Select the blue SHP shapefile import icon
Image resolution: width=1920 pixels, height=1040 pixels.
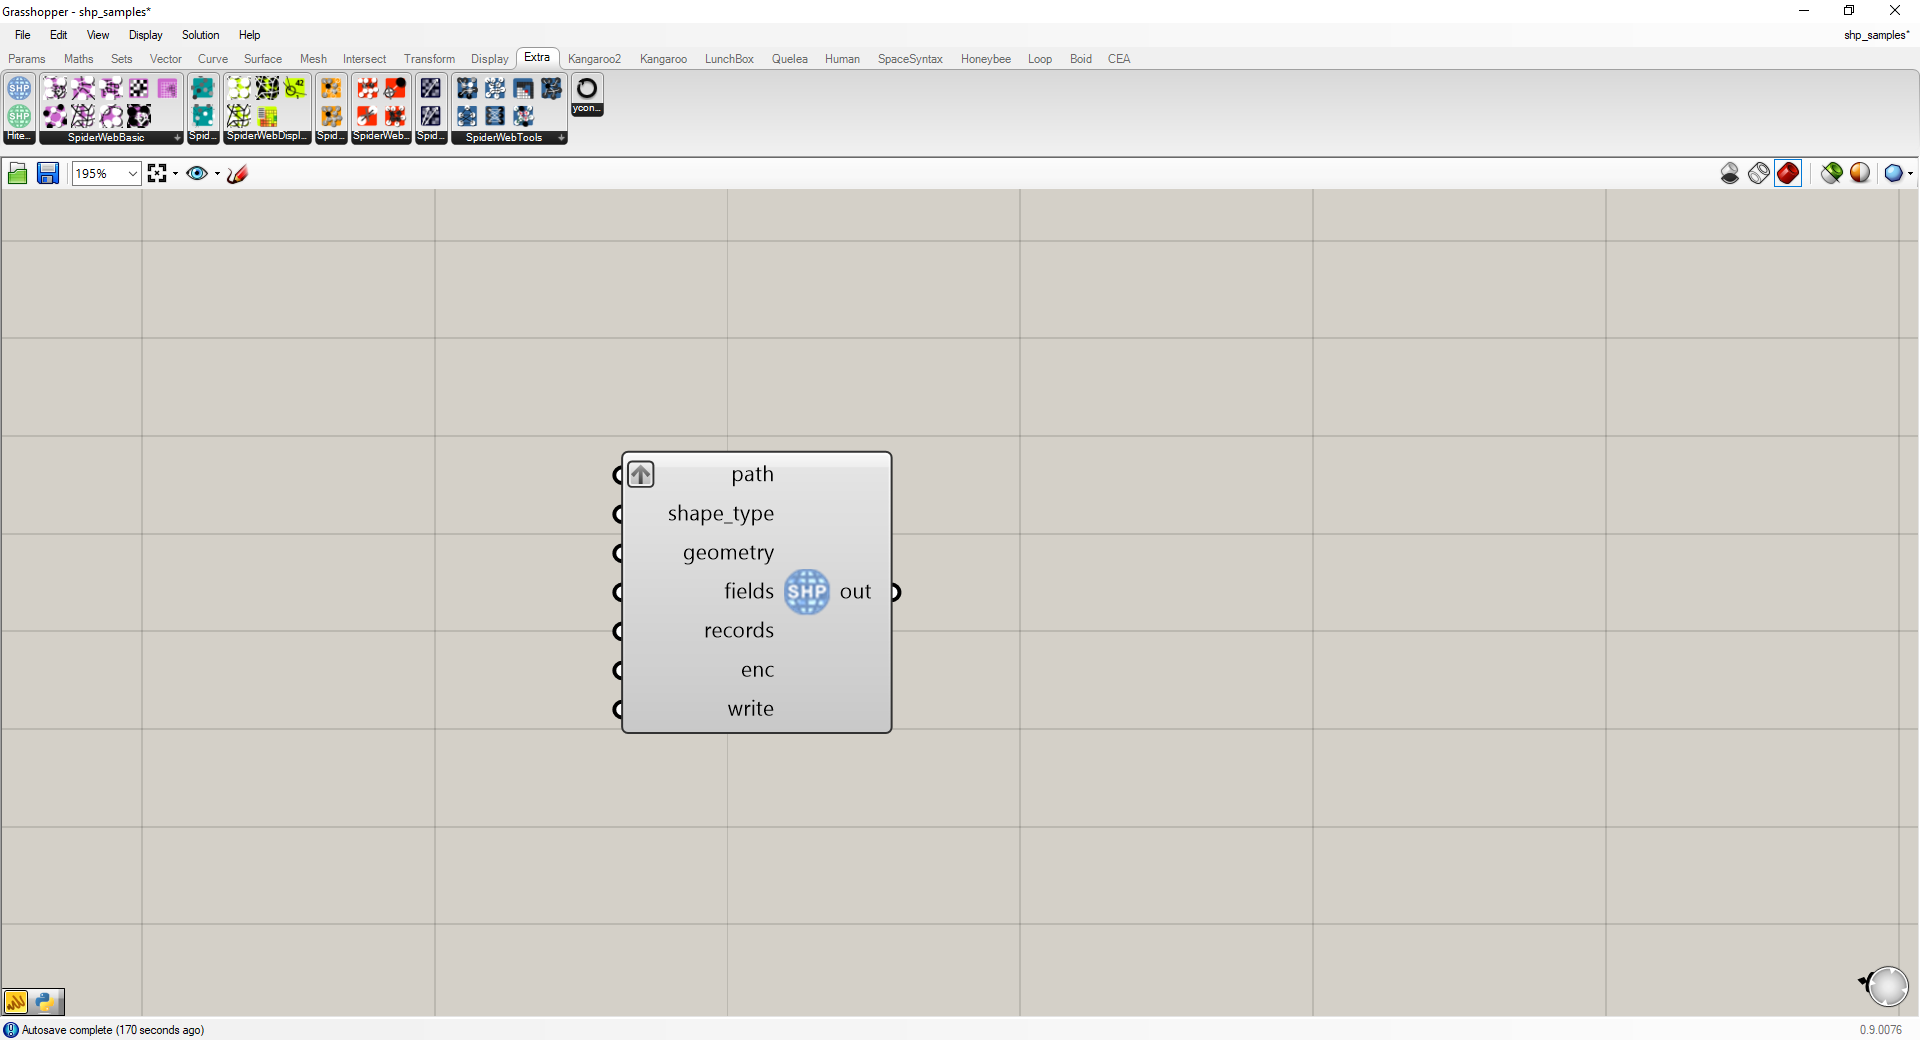(19, 88)
